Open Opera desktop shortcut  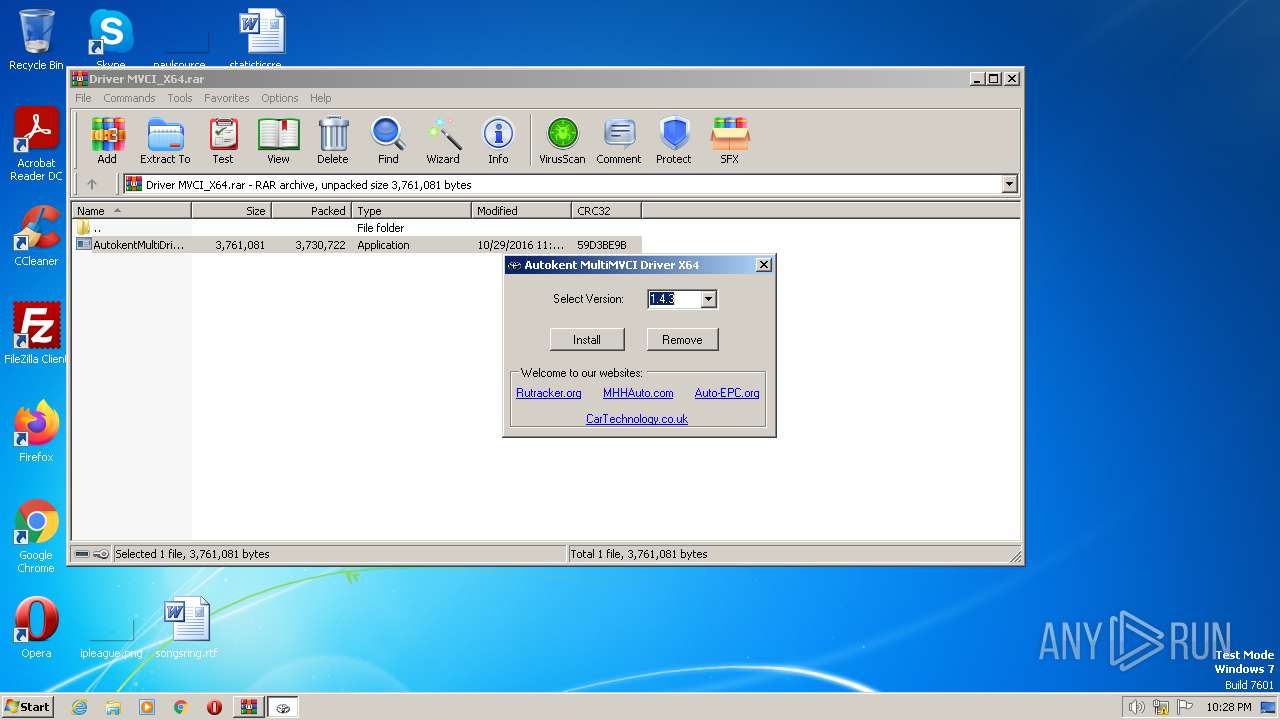click(36, 628)
